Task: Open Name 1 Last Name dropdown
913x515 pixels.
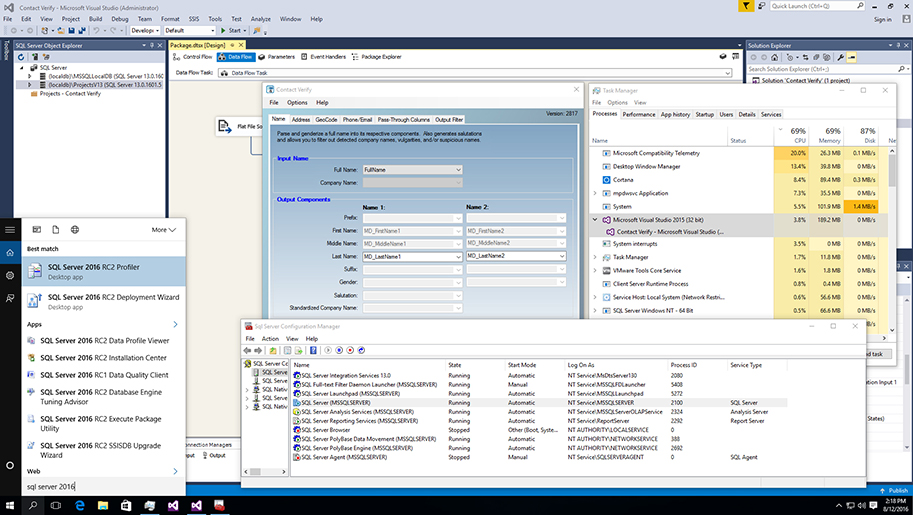Action: tap(458, 256)
